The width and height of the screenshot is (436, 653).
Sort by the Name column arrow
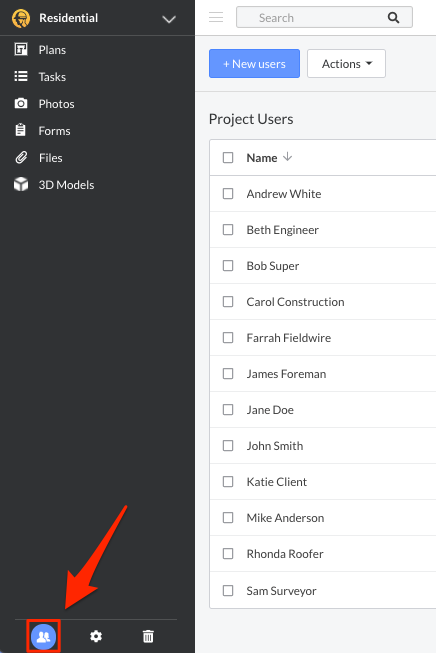[x=287, y=157]
